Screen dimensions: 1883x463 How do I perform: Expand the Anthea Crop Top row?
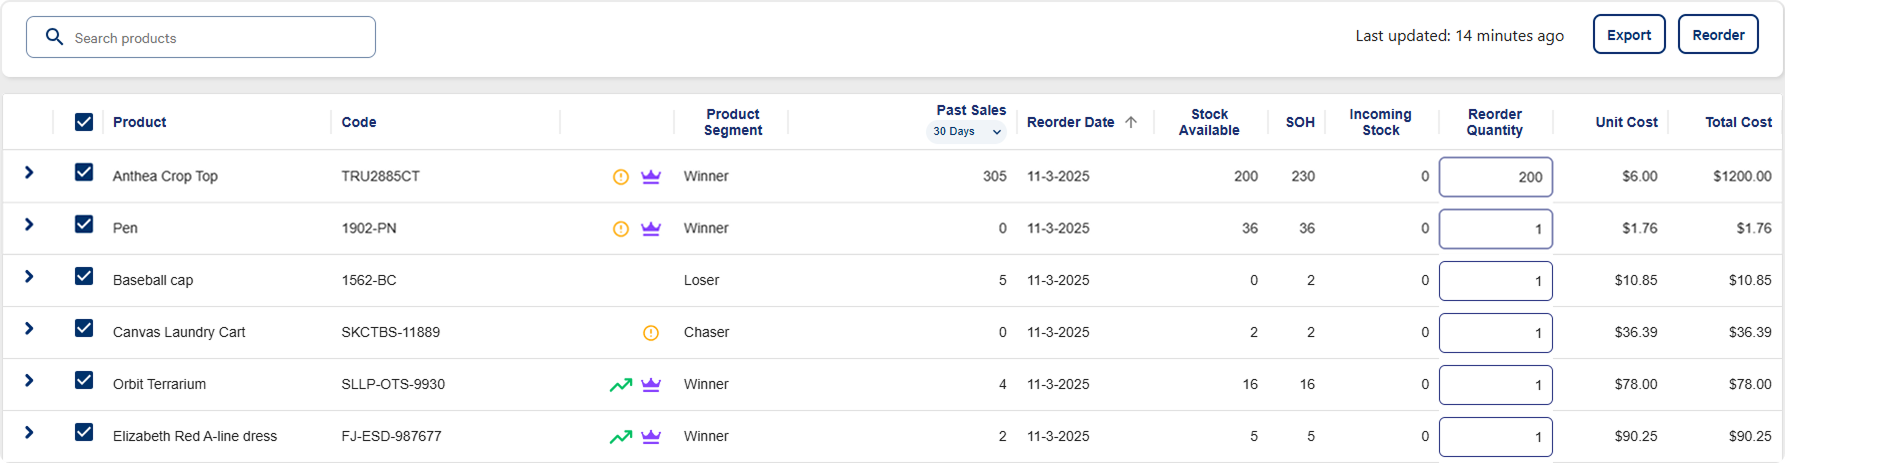[x=29, y=172]
